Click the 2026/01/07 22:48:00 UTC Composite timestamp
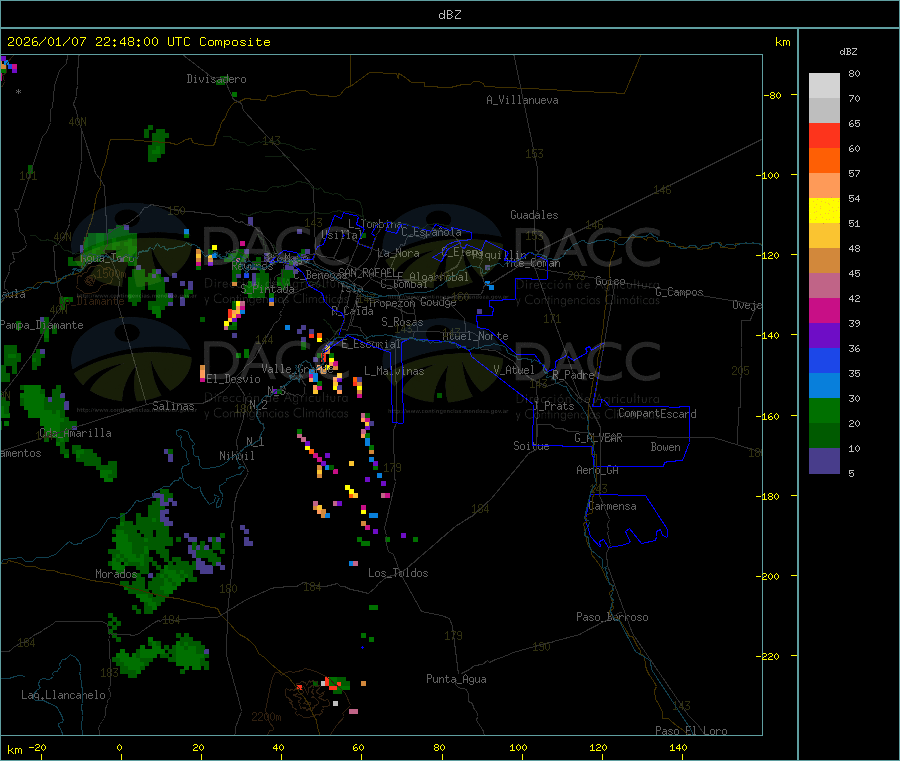The image size is (900, 761). [138, 42]
